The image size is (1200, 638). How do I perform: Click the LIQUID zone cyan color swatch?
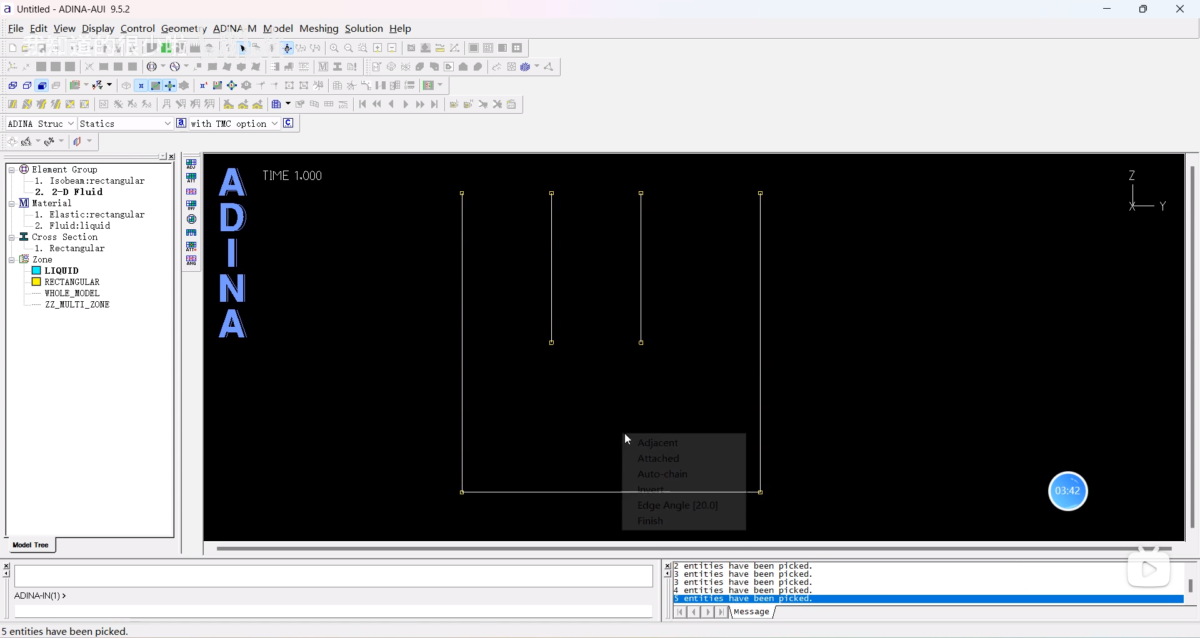pos(36,270)
